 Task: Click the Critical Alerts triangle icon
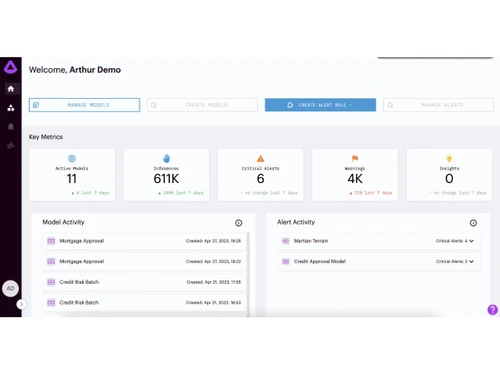pyautogui.click(x=261, y=158)
